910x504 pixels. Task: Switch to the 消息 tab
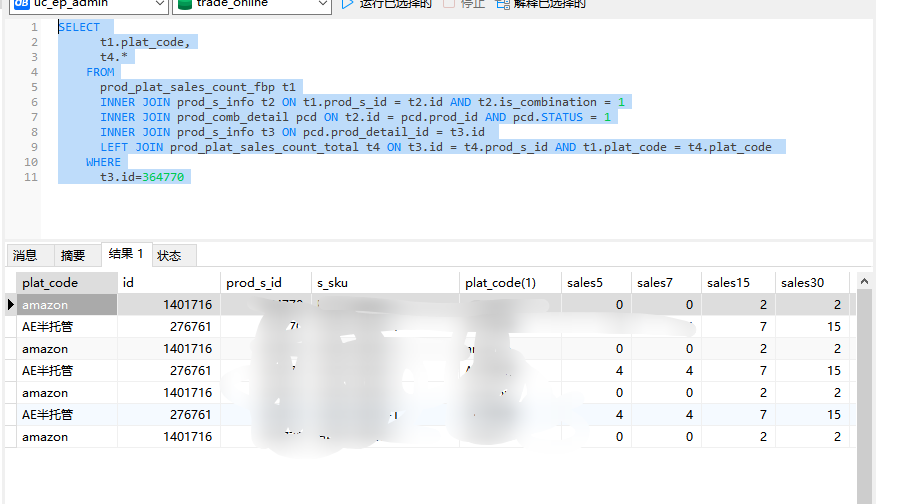(25, 256)
